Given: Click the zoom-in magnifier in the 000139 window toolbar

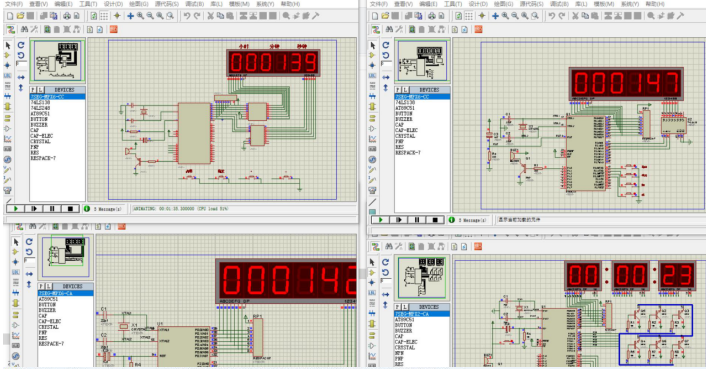Looking at the screenshot, I should (140, 16).
